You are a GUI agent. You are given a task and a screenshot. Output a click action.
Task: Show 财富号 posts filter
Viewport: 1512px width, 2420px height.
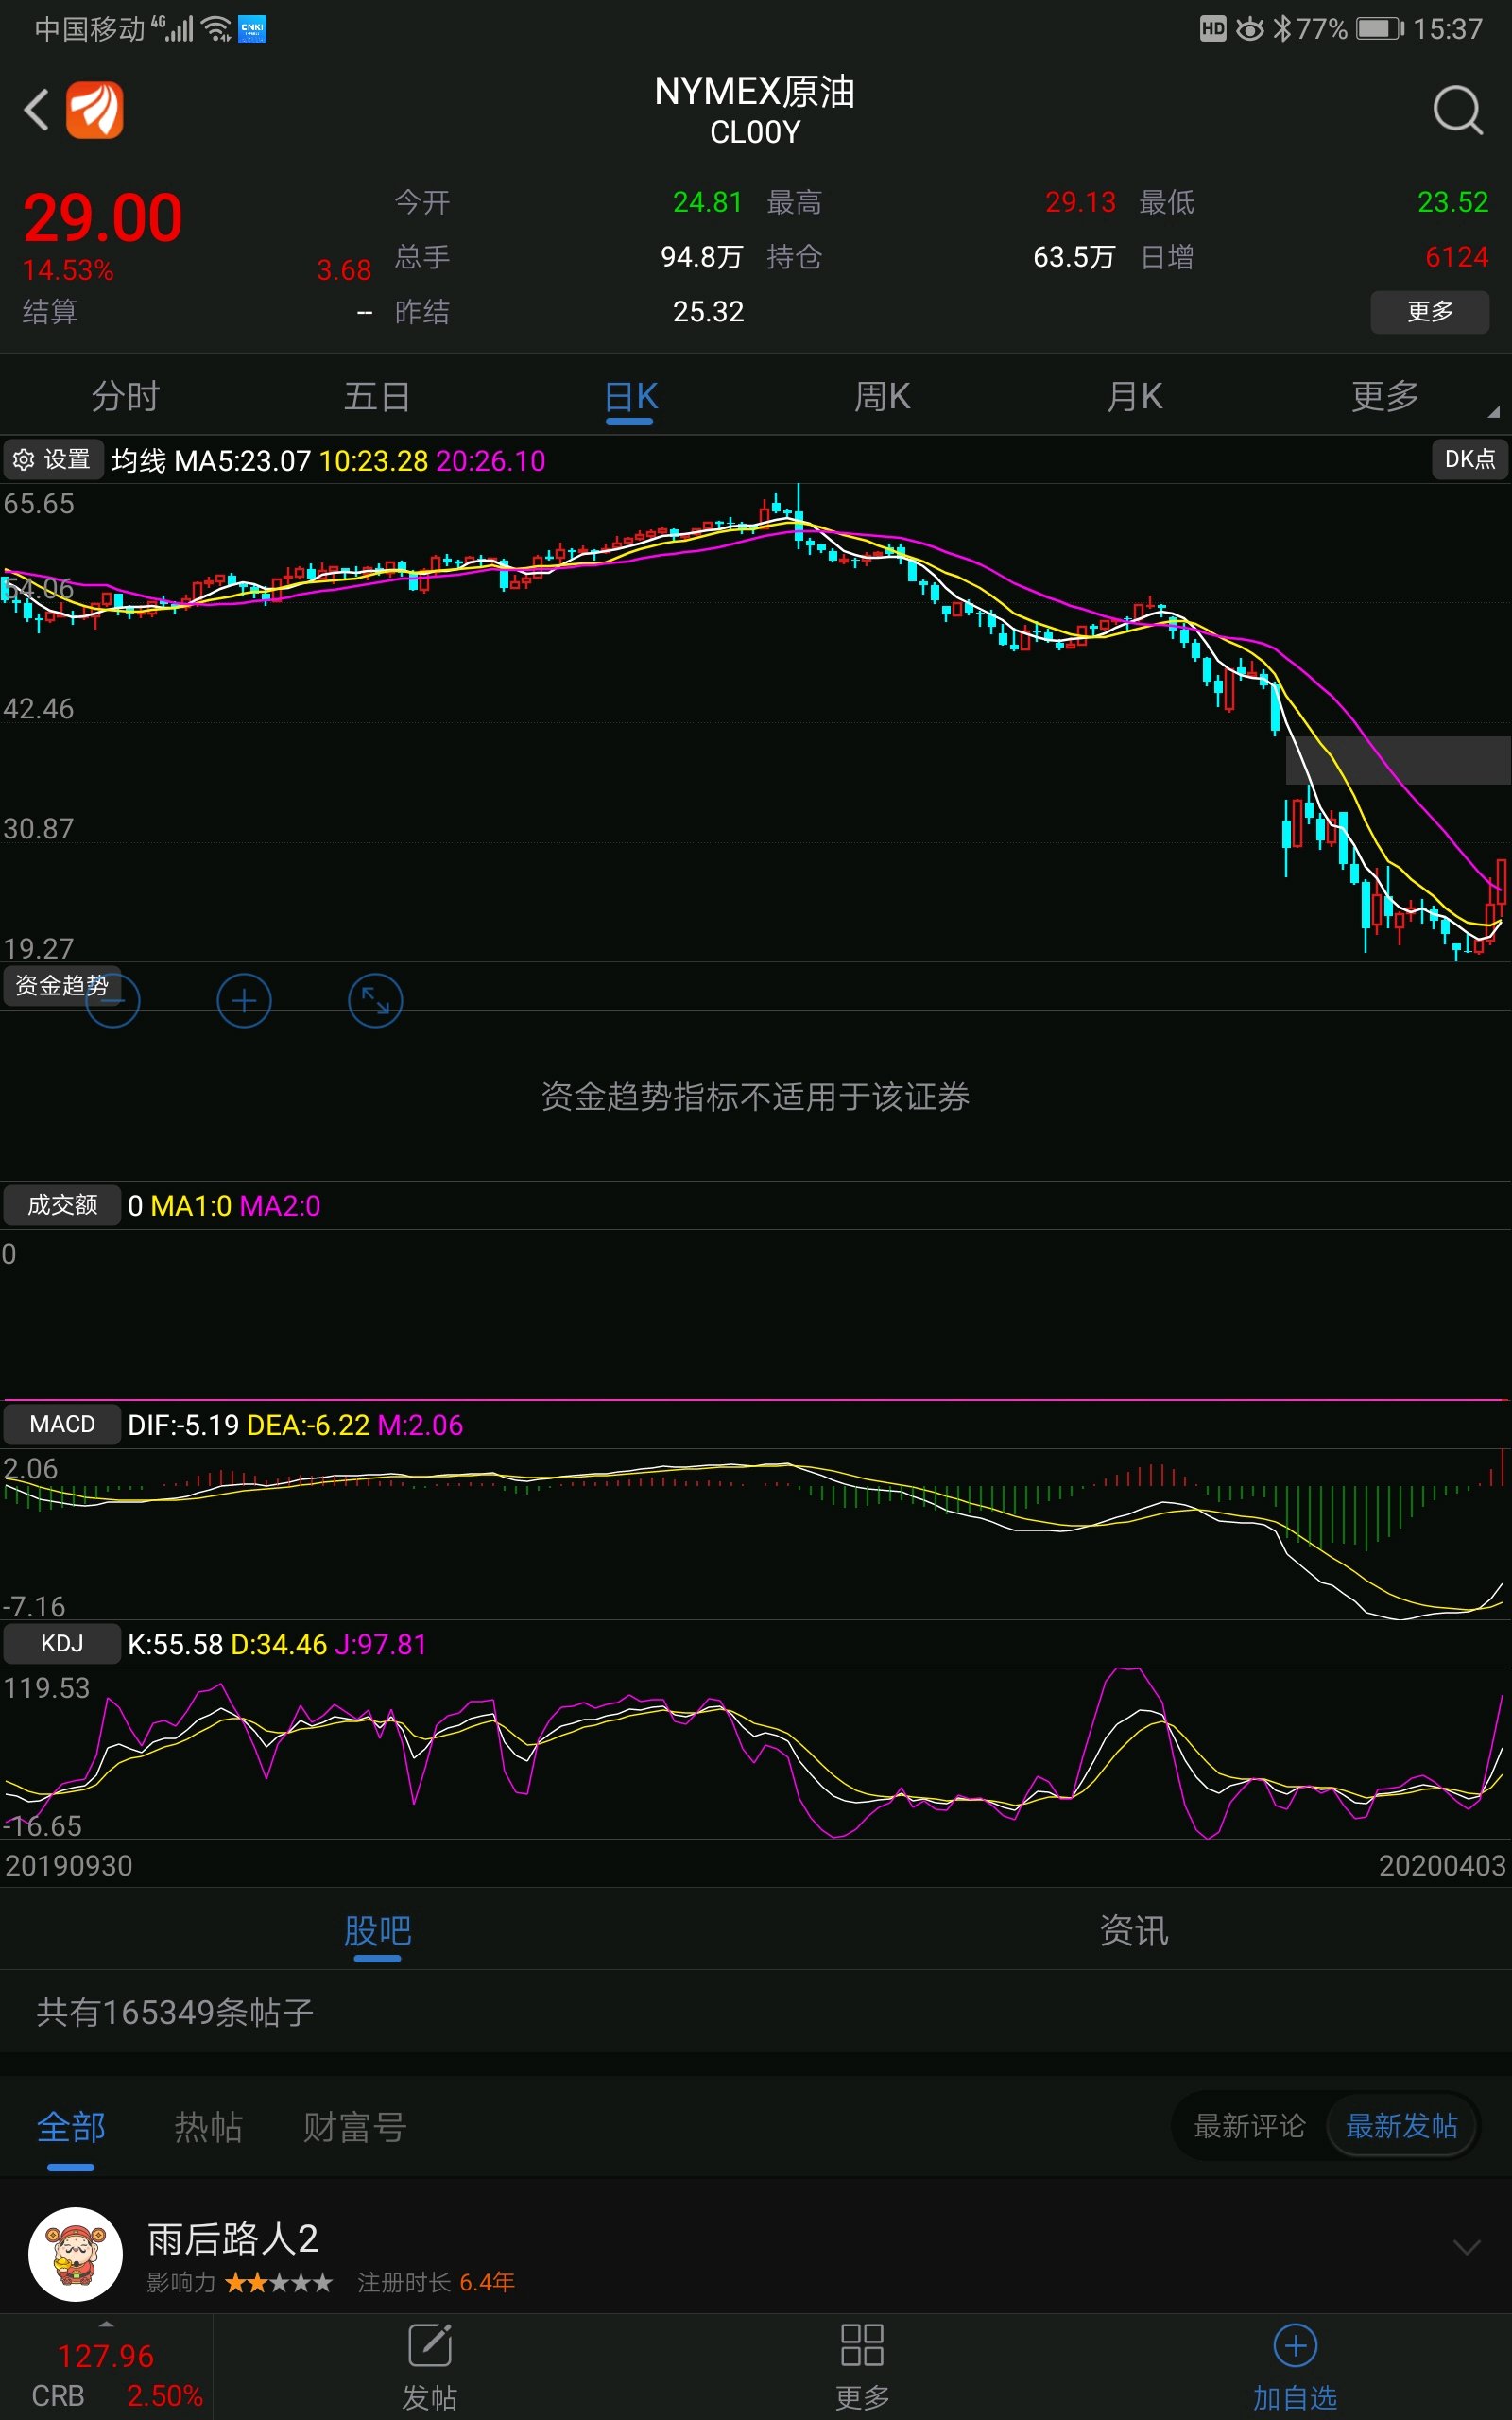click(x=354, y=2127)
